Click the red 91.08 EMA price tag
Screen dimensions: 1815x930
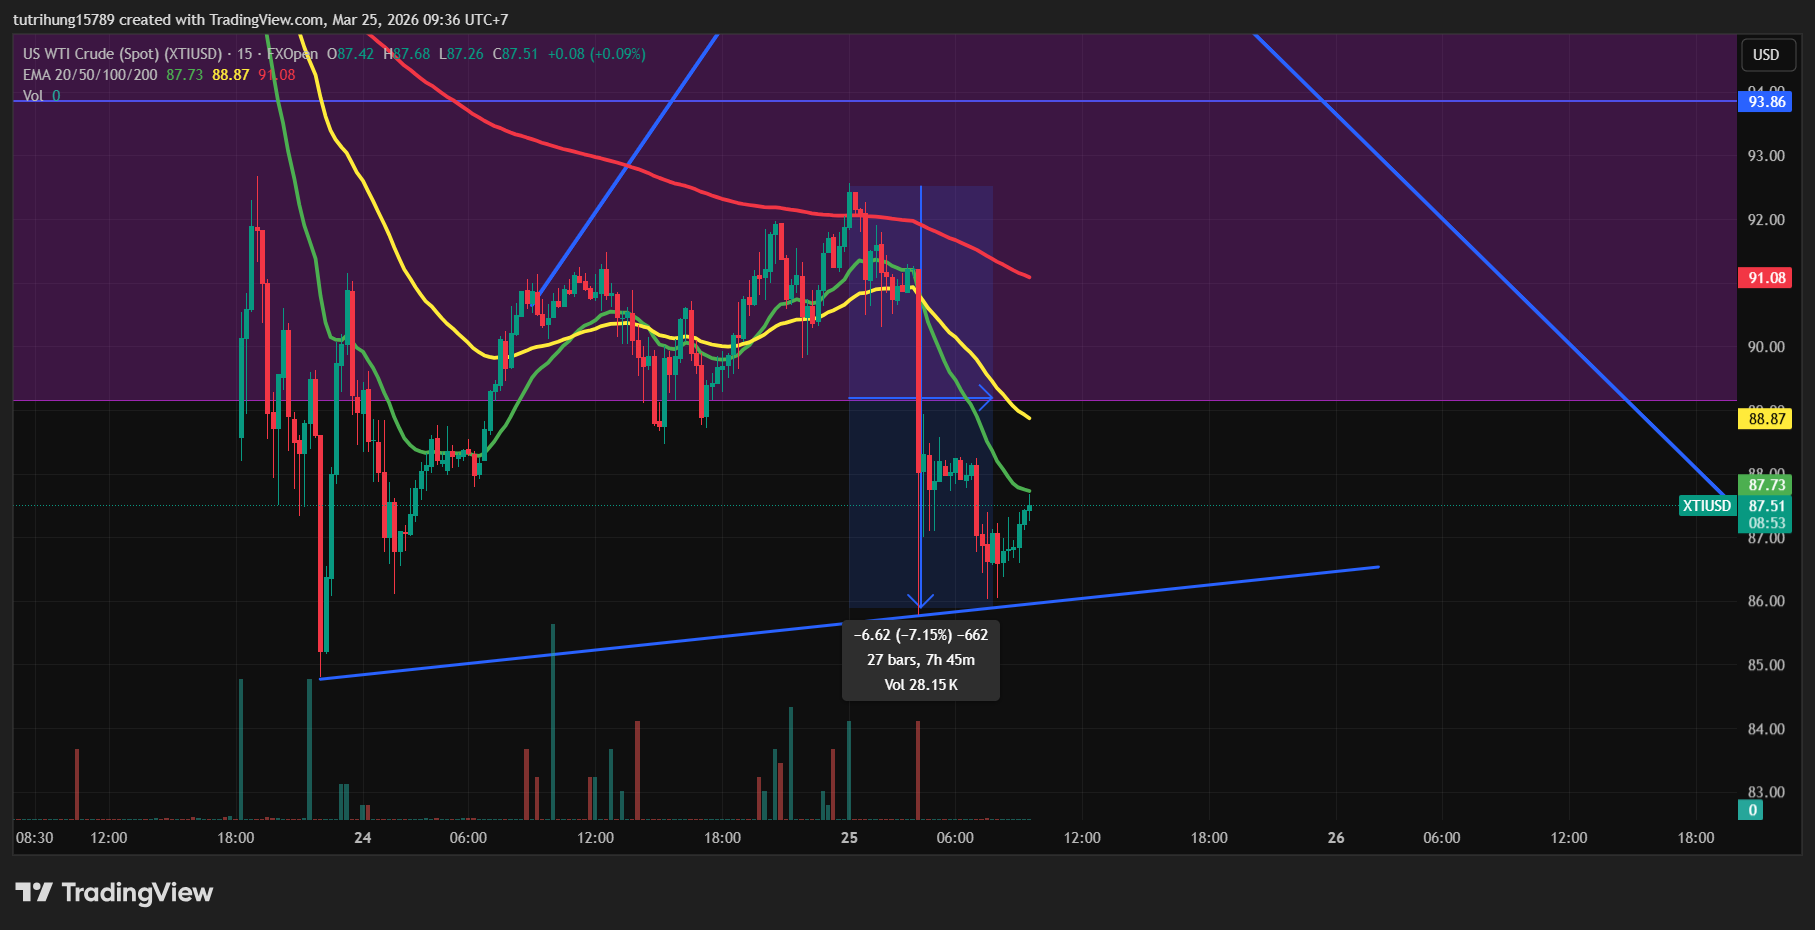point(1766,278)
